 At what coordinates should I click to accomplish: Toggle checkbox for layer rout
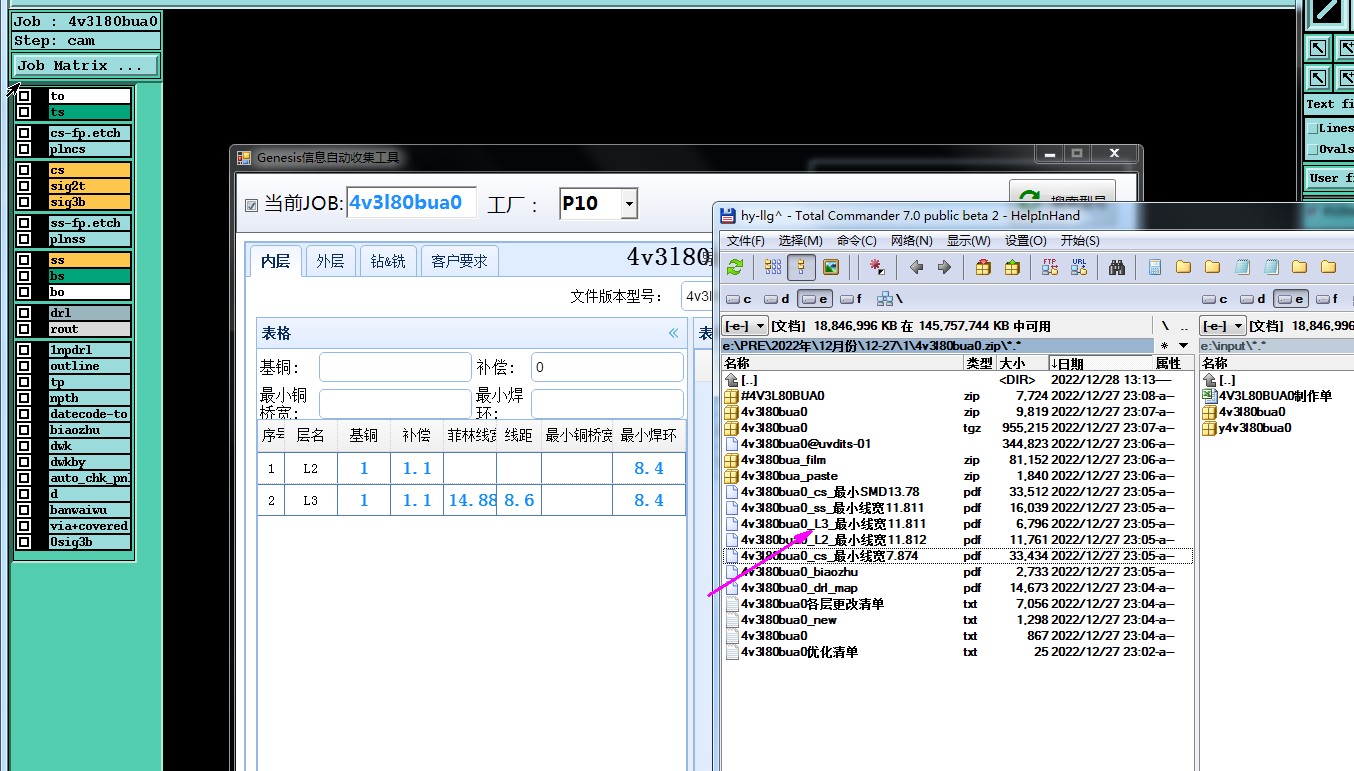[25, 329]
